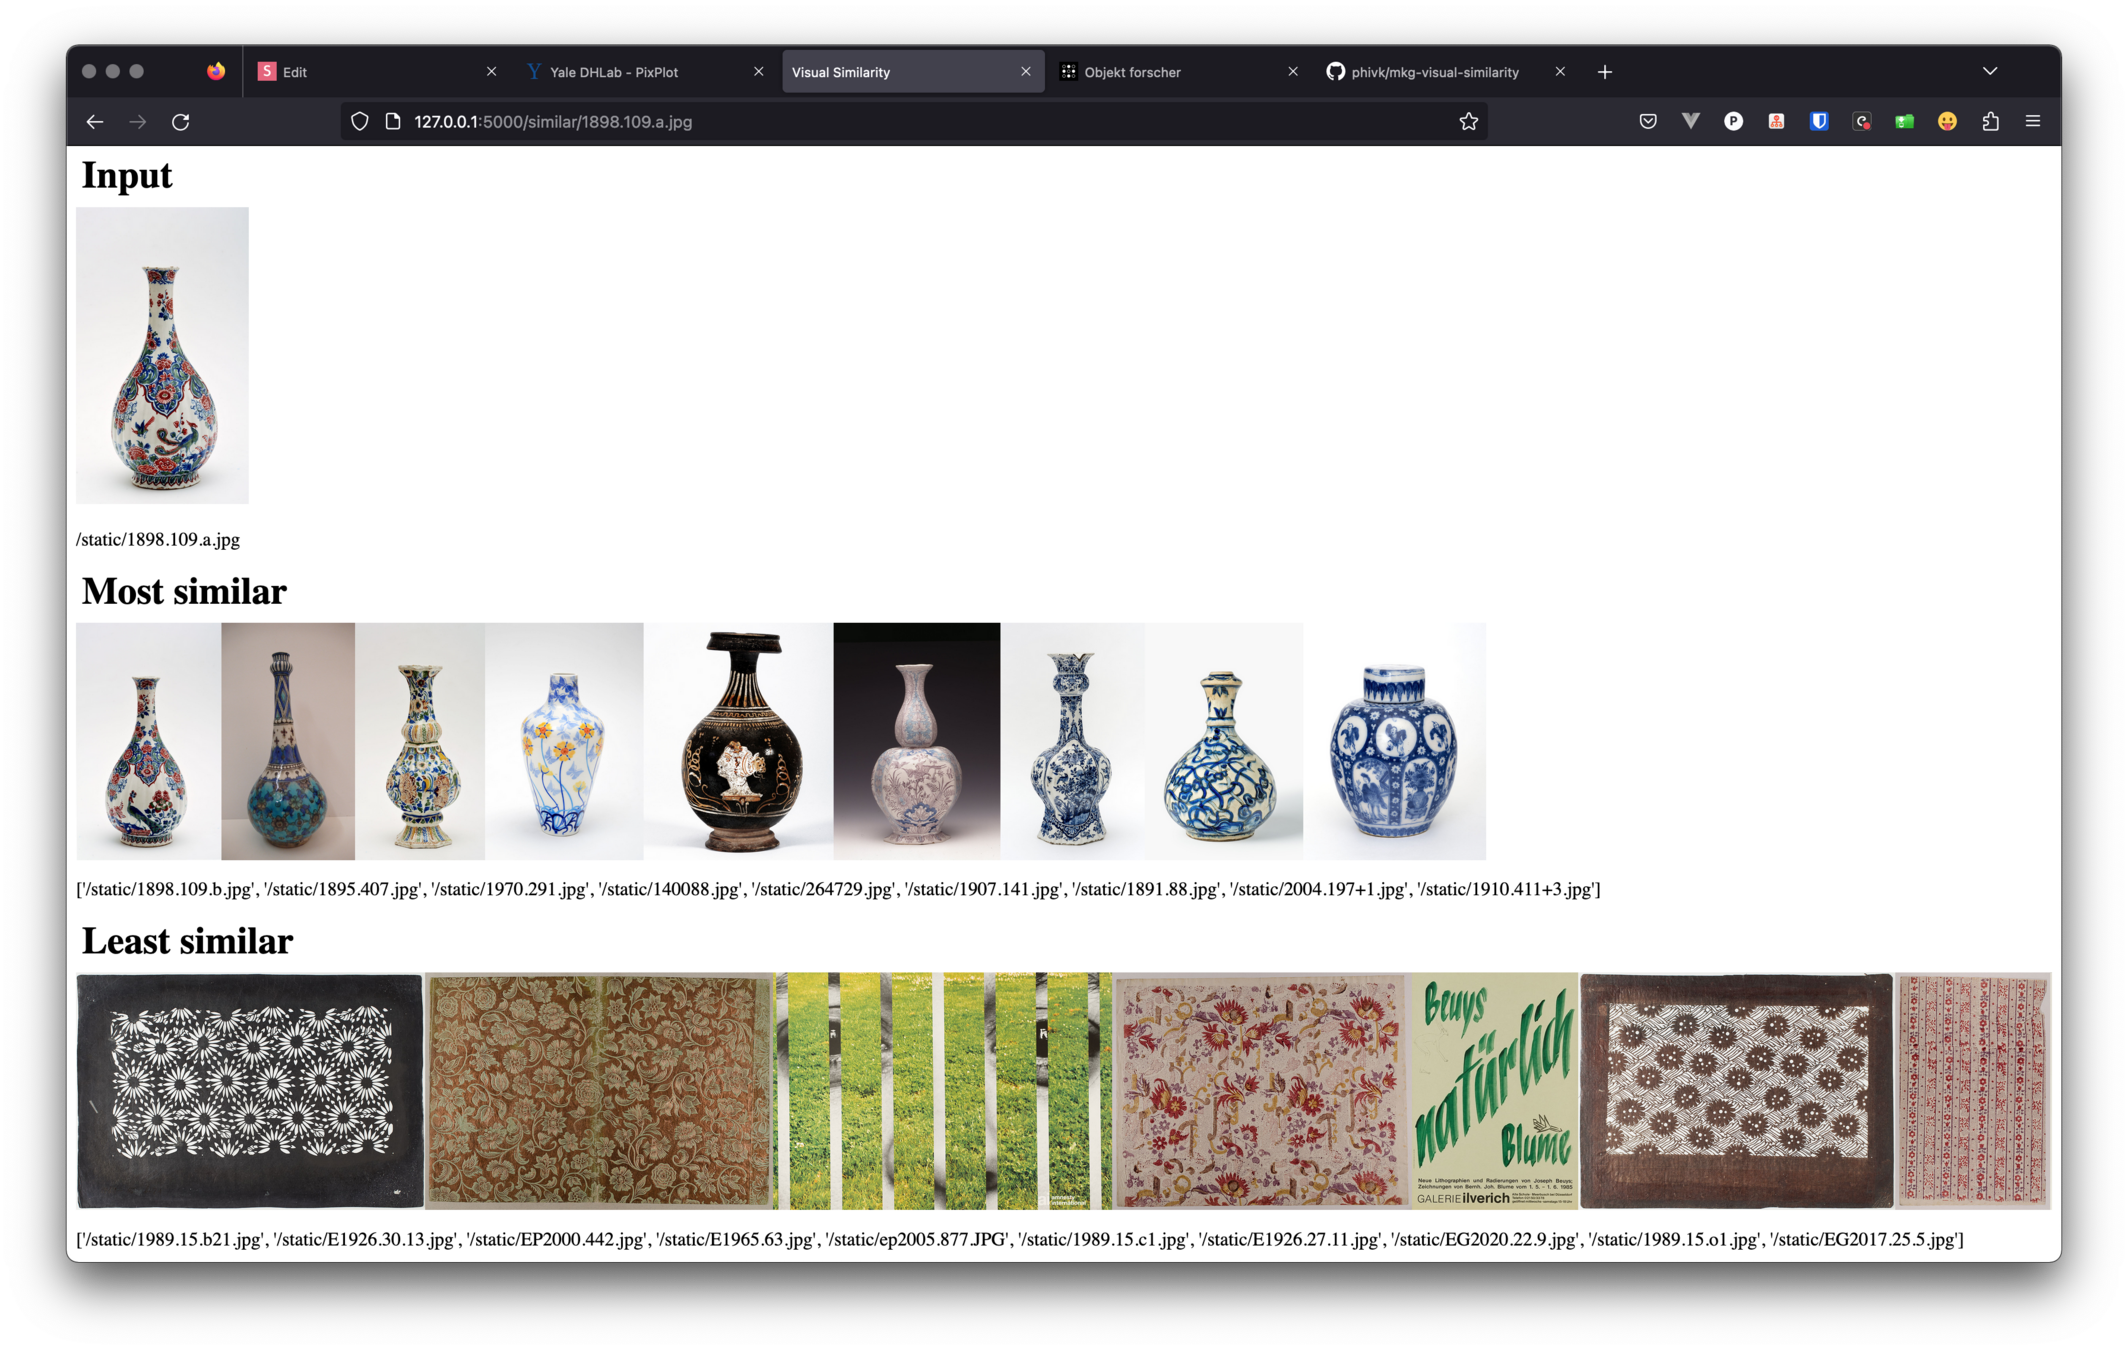Open the Bitwarden shield extension icon
The image size is (2128, 1350).
pos(1818,122)
